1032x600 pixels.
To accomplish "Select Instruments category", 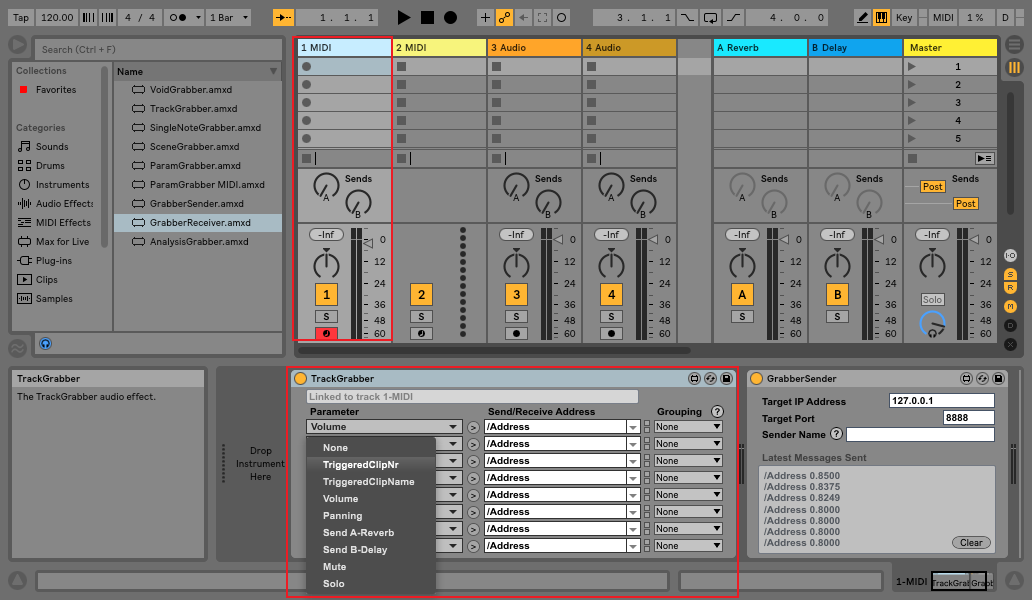I will coord(63,185).
